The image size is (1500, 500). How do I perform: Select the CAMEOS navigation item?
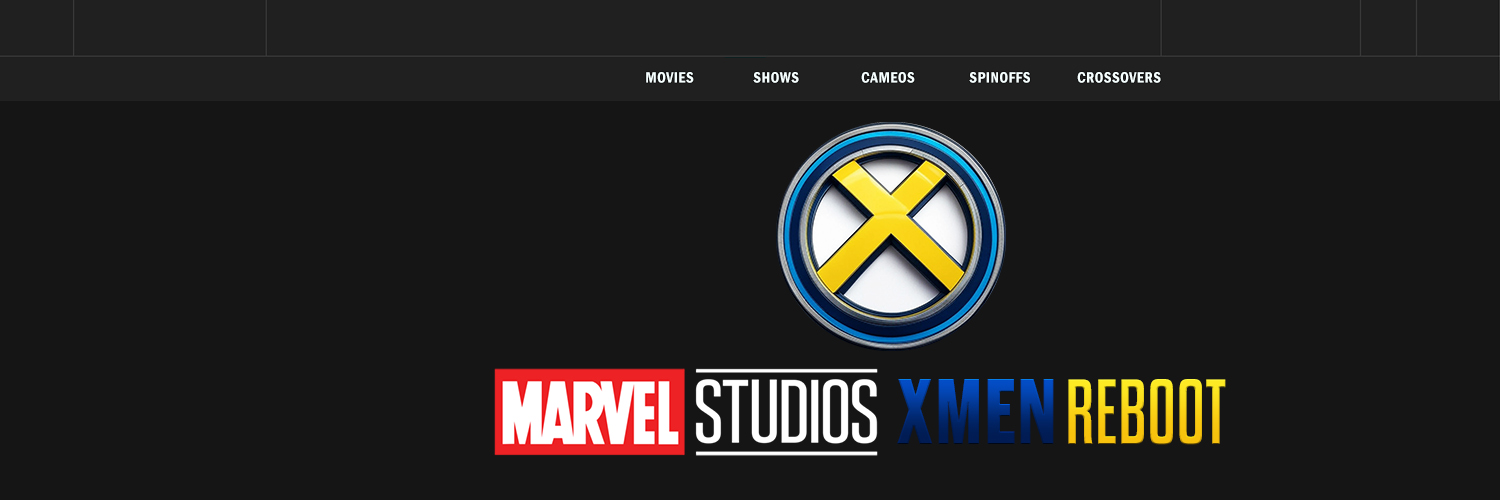888,78
